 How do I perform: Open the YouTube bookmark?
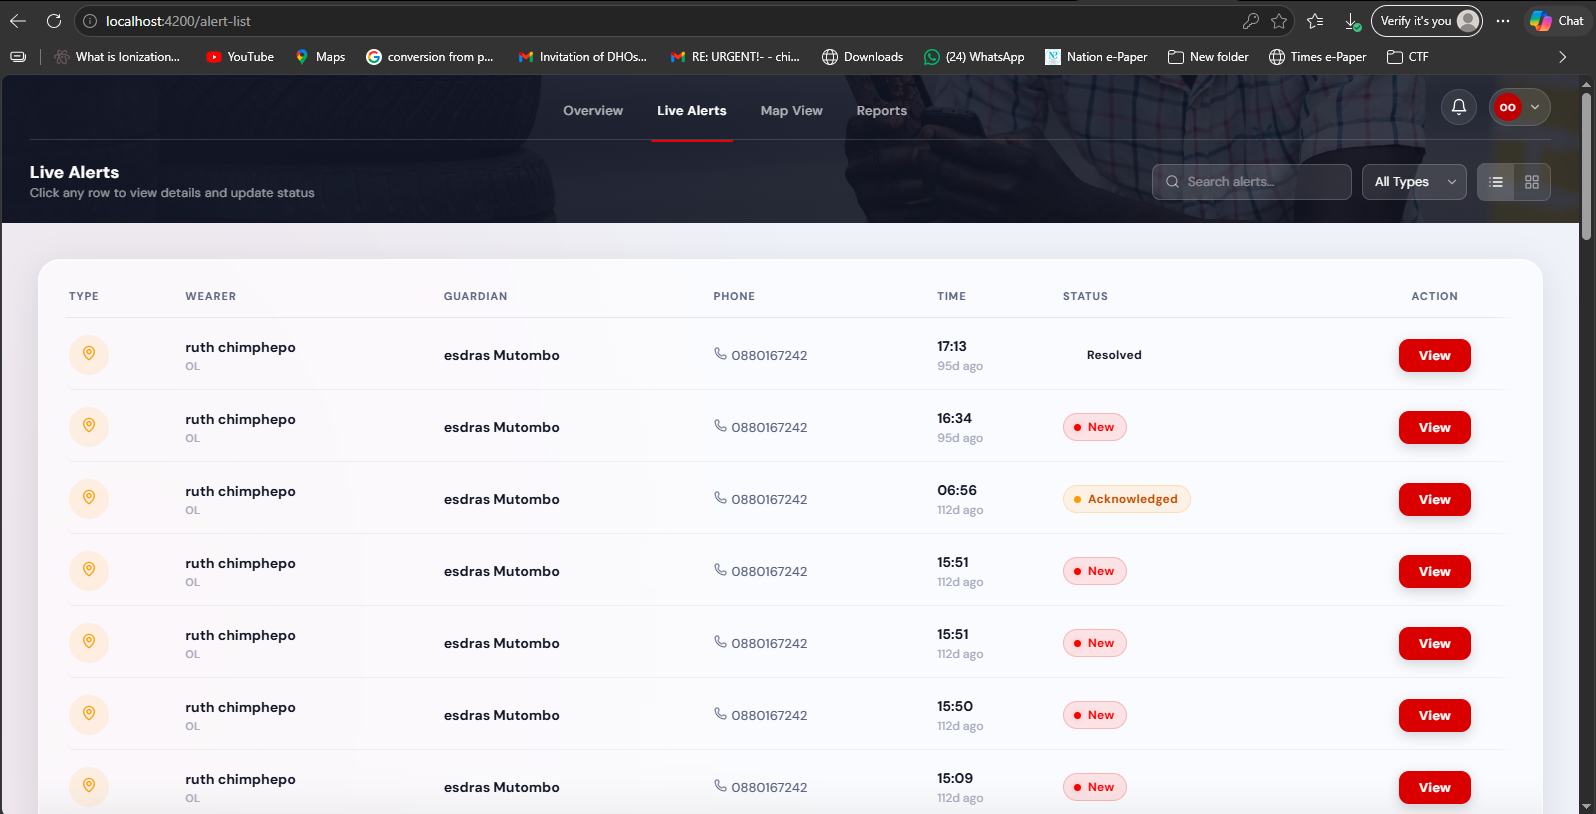point(240,57)
